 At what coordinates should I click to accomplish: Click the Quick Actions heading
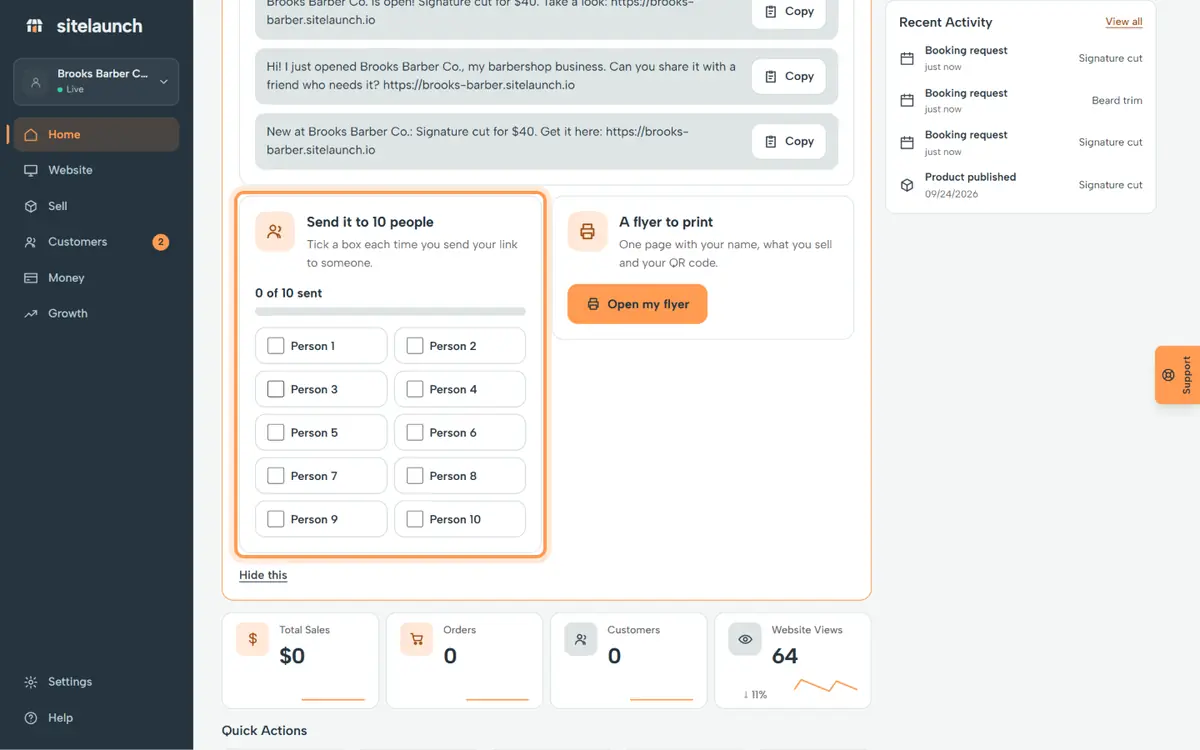coord(264,731)
